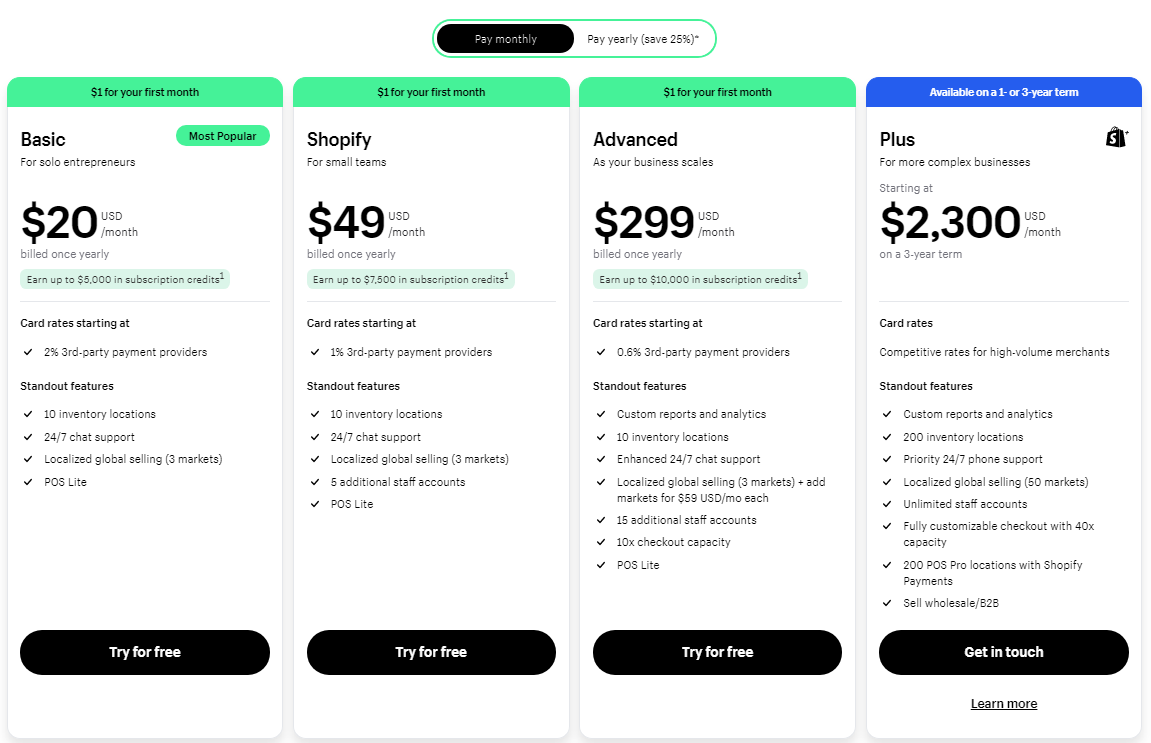Click Try for free on the Shopify plan
The height and width of the screenshot is (743, 1151).
click(431, 652)
